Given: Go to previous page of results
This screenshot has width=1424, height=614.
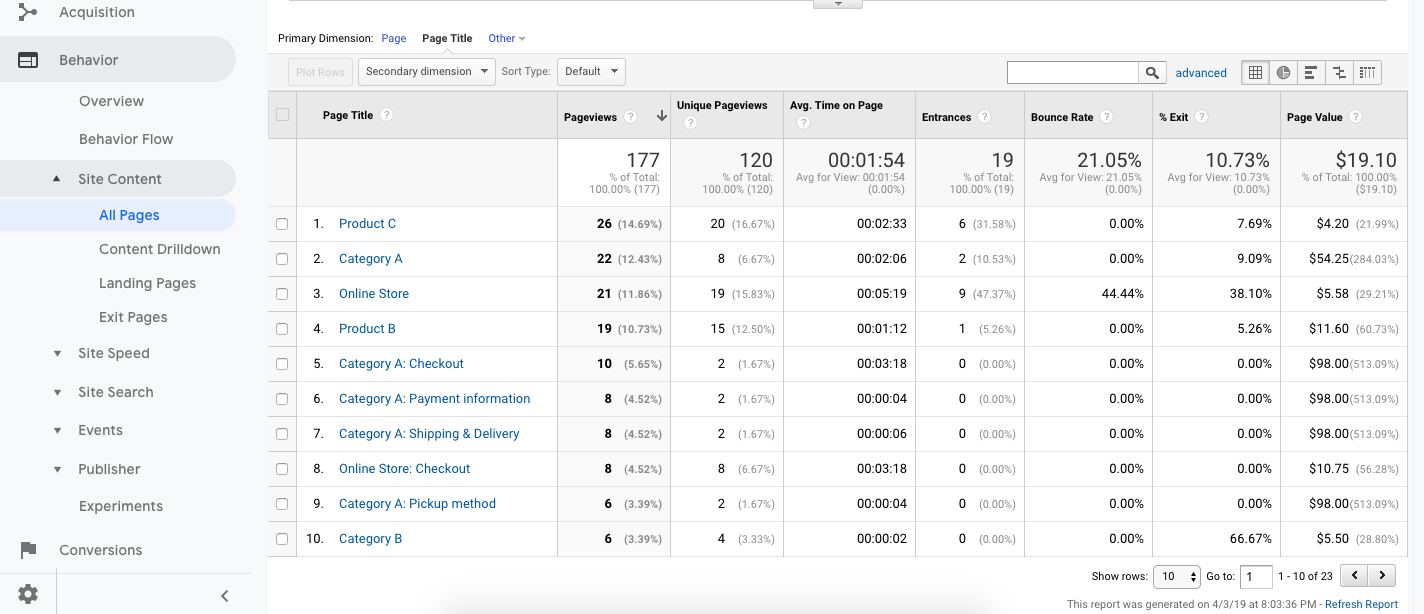Looking at the screenshot, I should point(1354,576).
